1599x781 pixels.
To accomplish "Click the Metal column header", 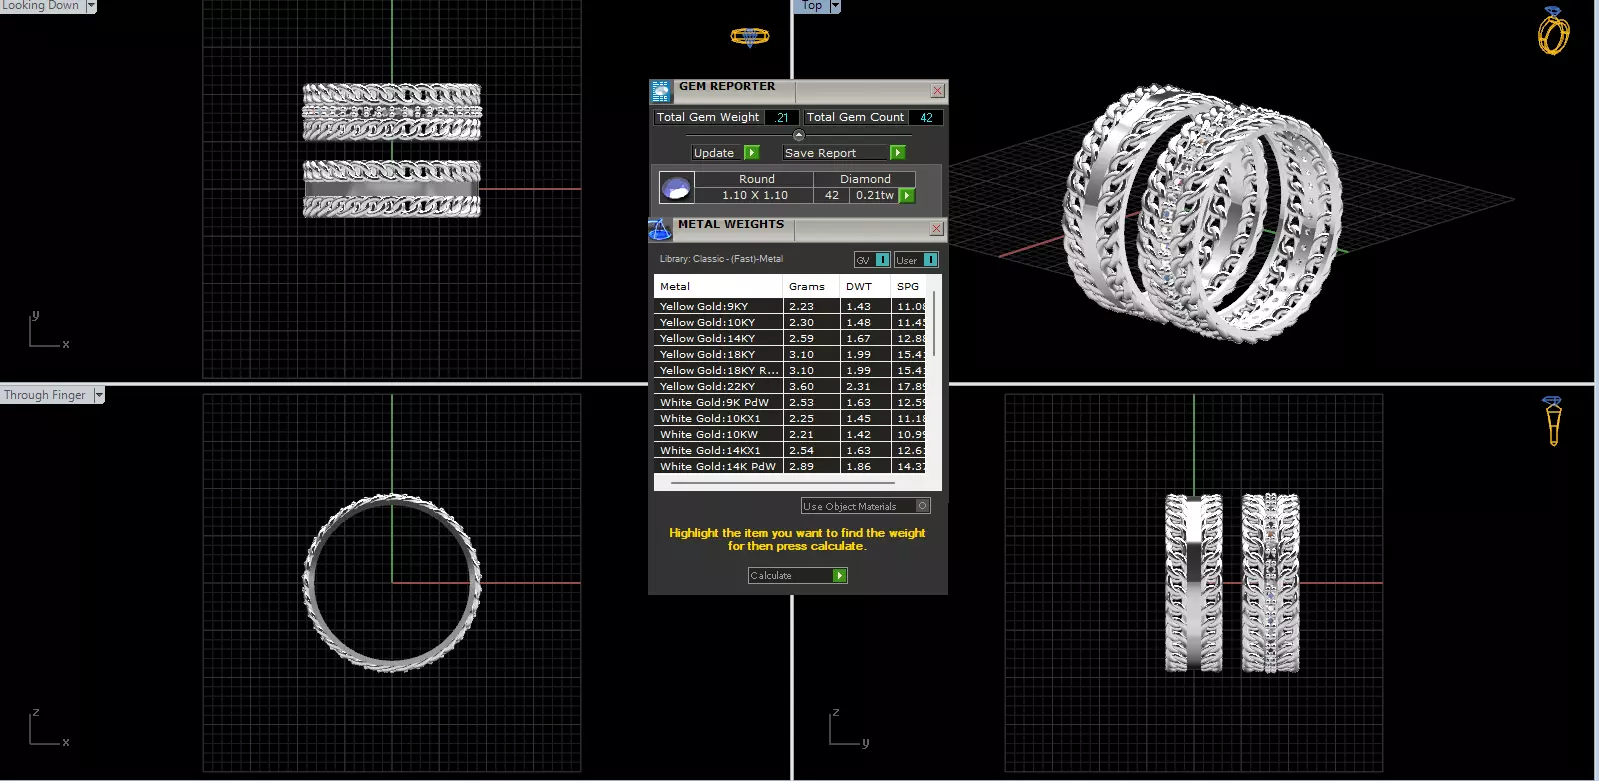I will 718,287.
